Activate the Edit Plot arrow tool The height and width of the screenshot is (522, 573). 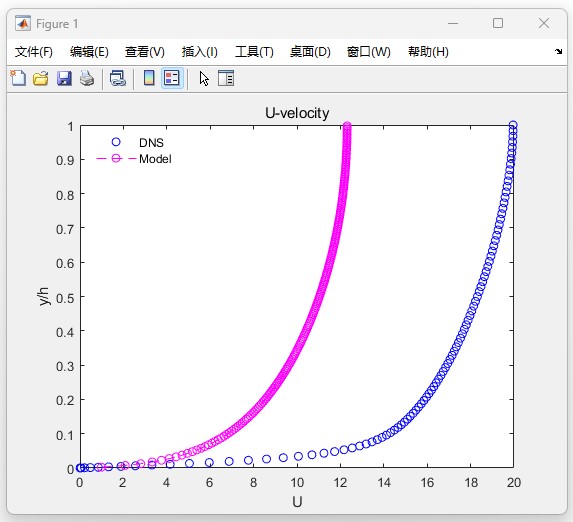[x=204, y=79]
